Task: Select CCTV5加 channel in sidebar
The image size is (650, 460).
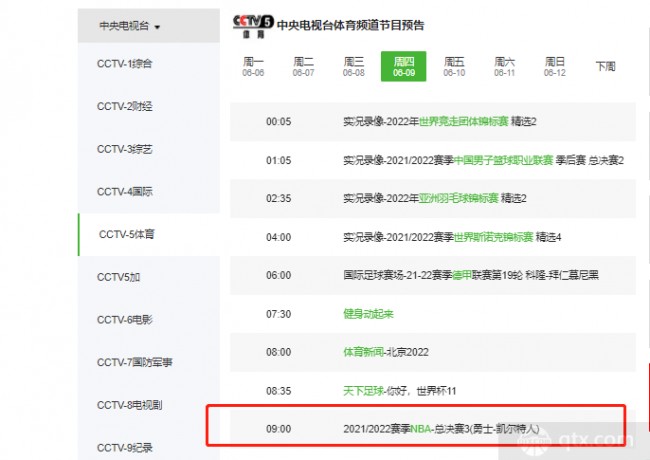Action: [x=148, y=277]
